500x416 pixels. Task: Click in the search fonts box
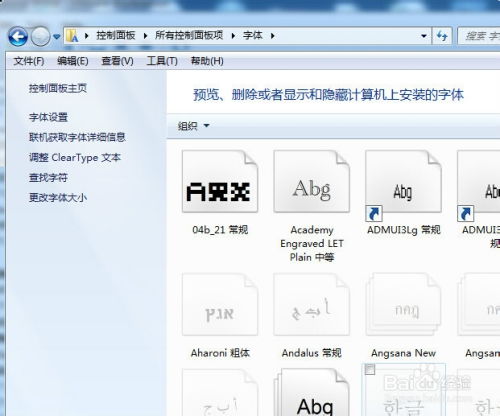click(479, 36)
